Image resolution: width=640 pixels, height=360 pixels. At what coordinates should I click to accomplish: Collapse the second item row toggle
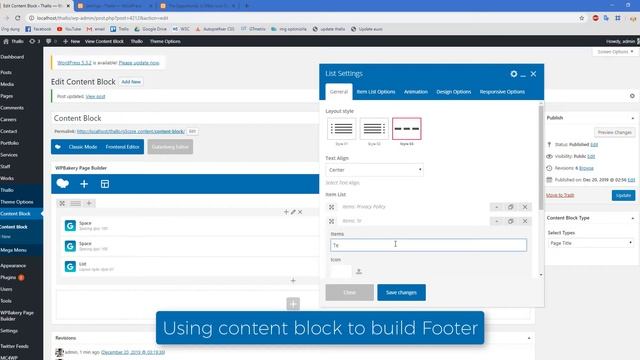(x=496, y=221)
